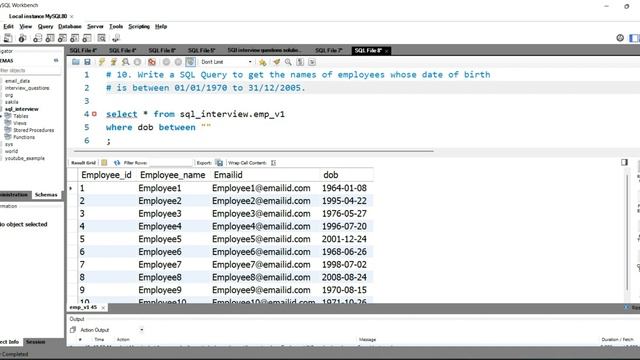Expand the Tables node arrow
Viewport: 640px width, 360px height.
pyautogui.click(x=1, y=116)
